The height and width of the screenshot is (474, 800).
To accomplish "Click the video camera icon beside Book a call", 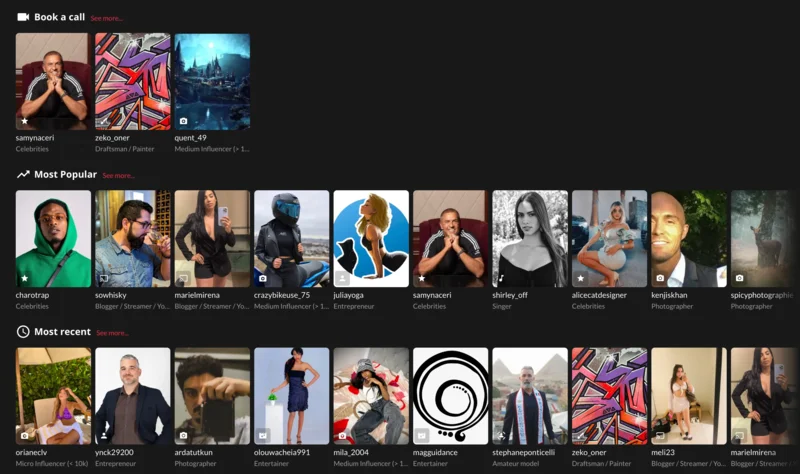I will [x=23, y=17].
